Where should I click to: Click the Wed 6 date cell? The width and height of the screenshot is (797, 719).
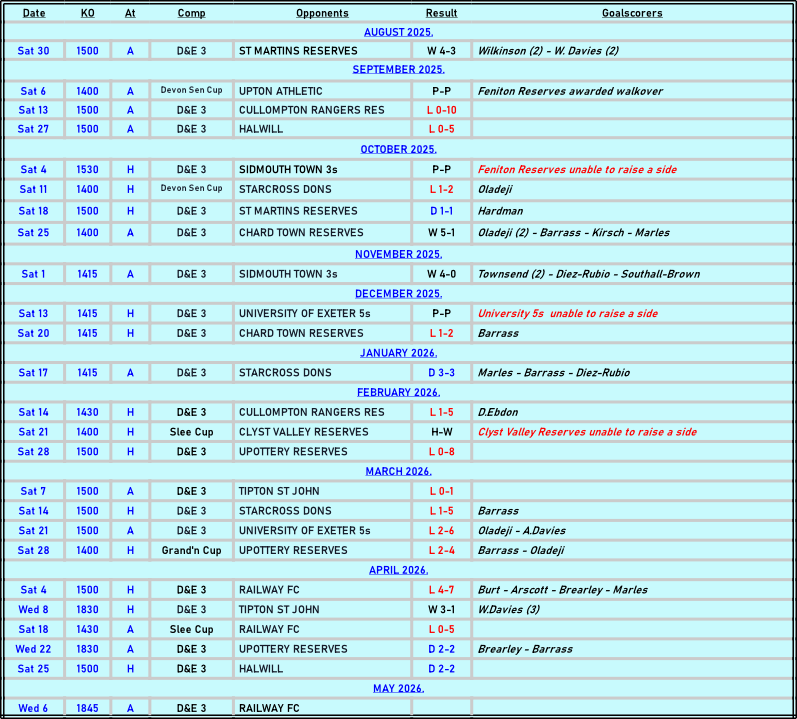click(x=33, y=708)
